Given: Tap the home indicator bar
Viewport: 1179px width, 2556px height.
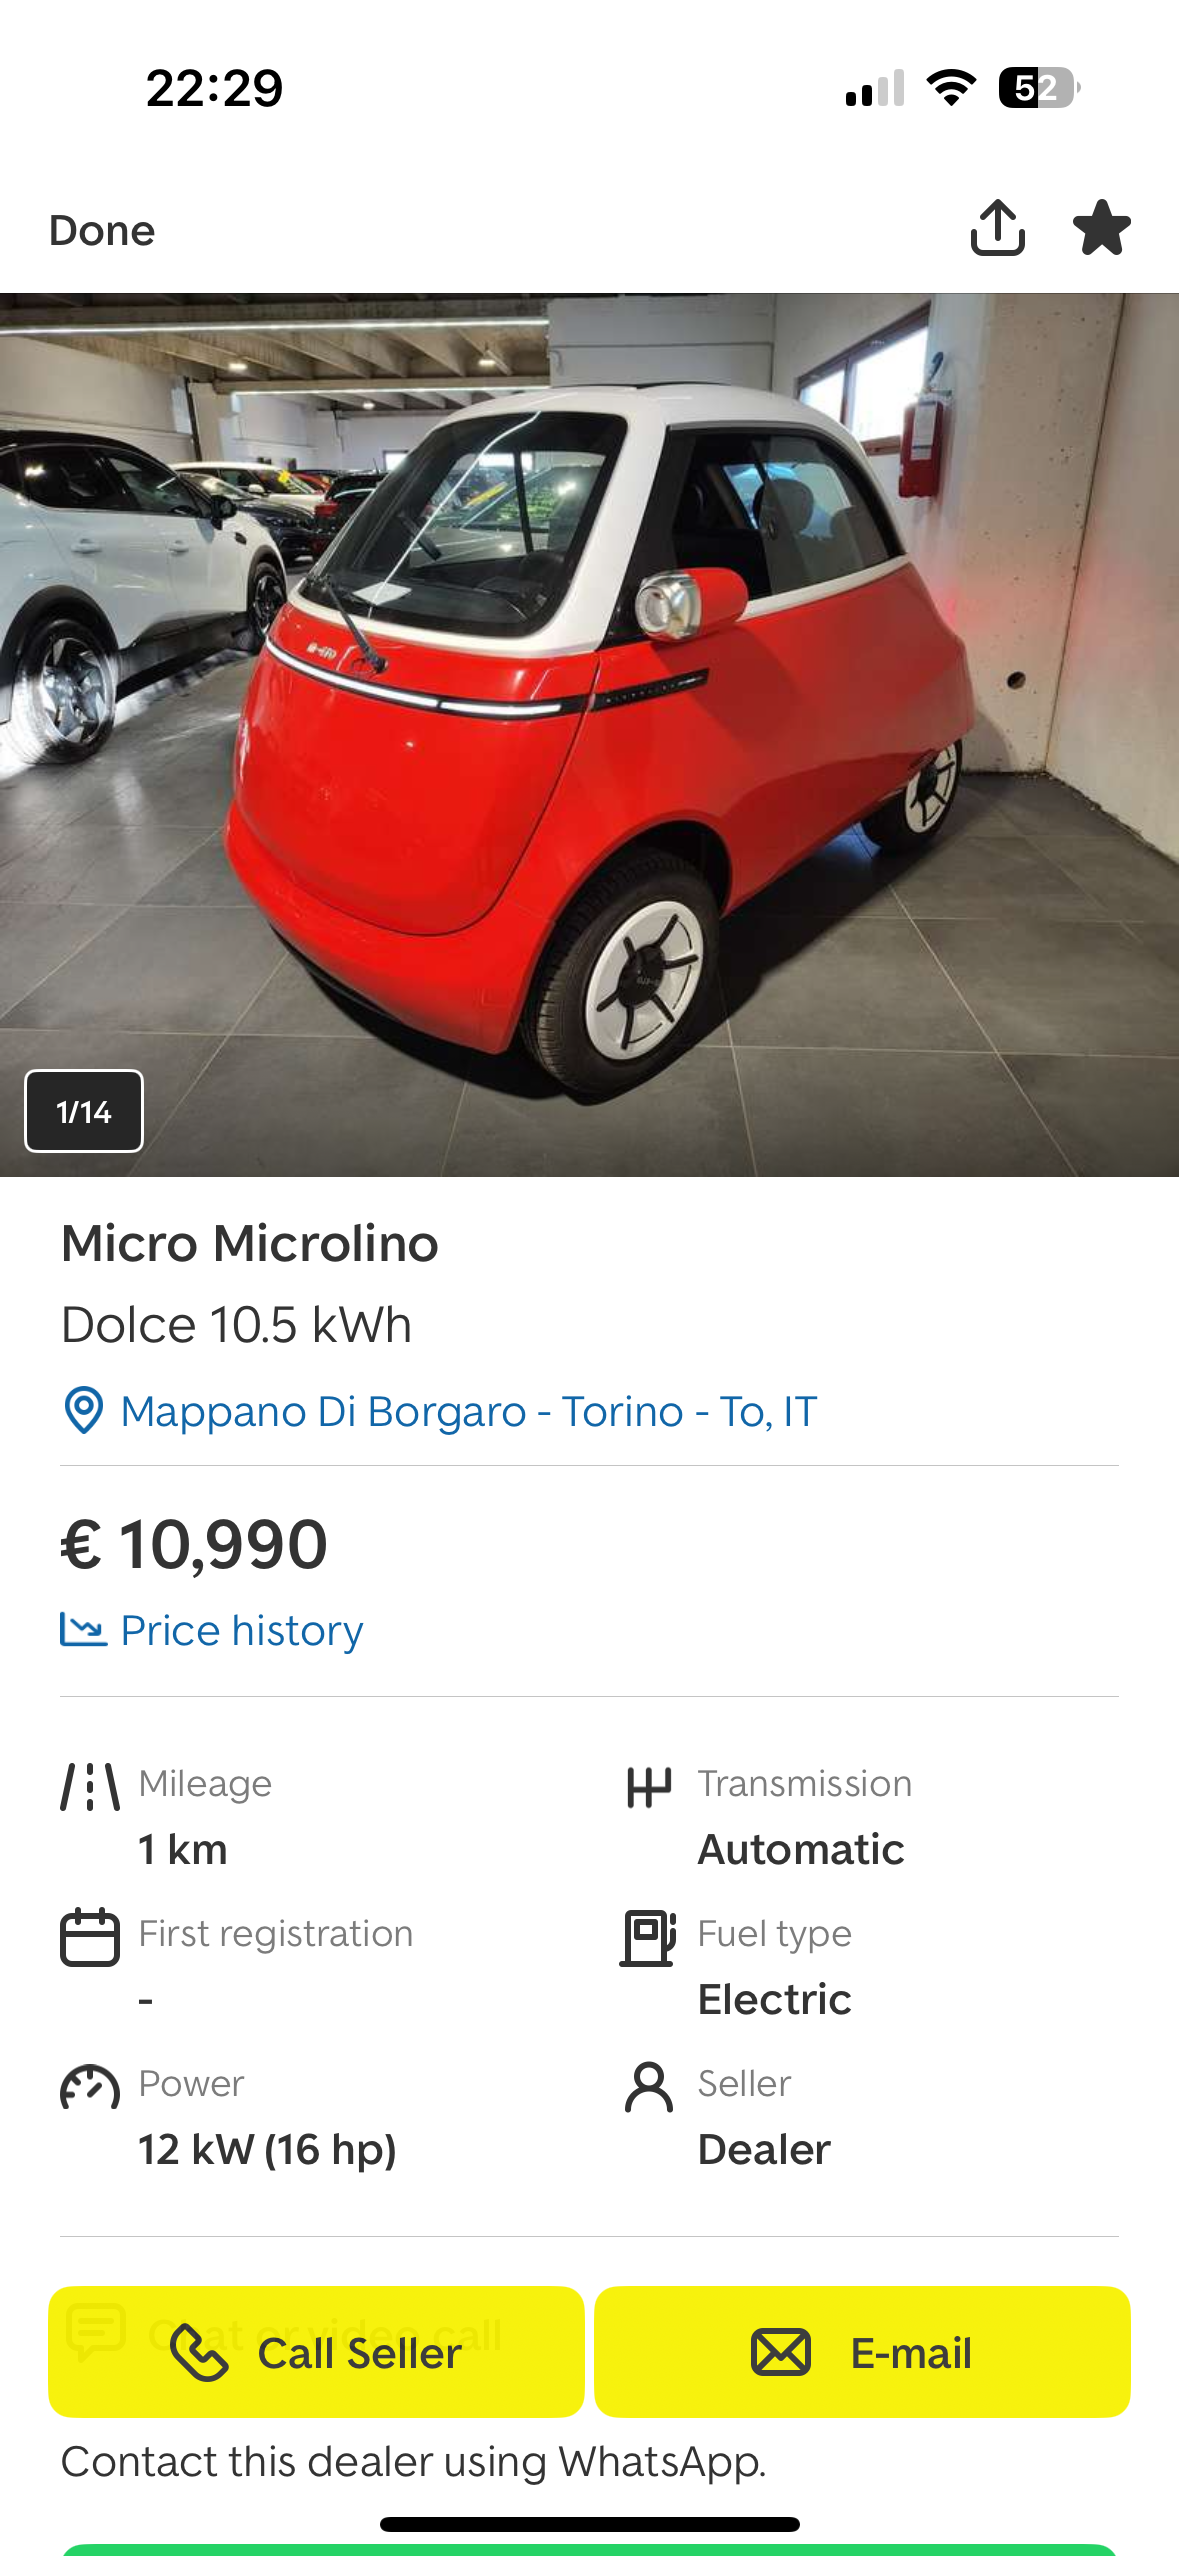Looking at the screenshot, I should 590,2524.
